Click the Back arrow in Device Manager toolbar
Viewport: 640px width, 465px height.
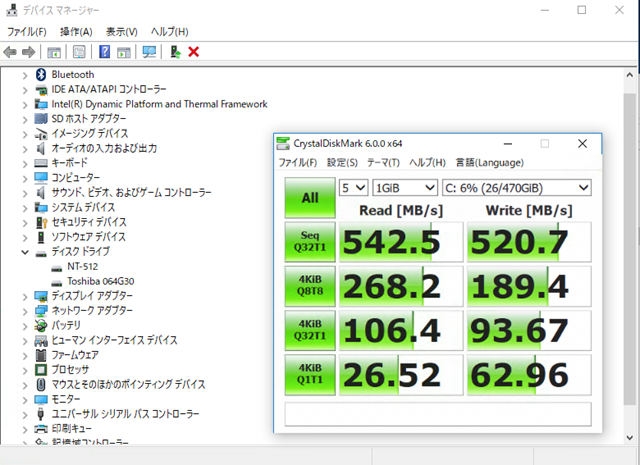click(x=10, y=51)
